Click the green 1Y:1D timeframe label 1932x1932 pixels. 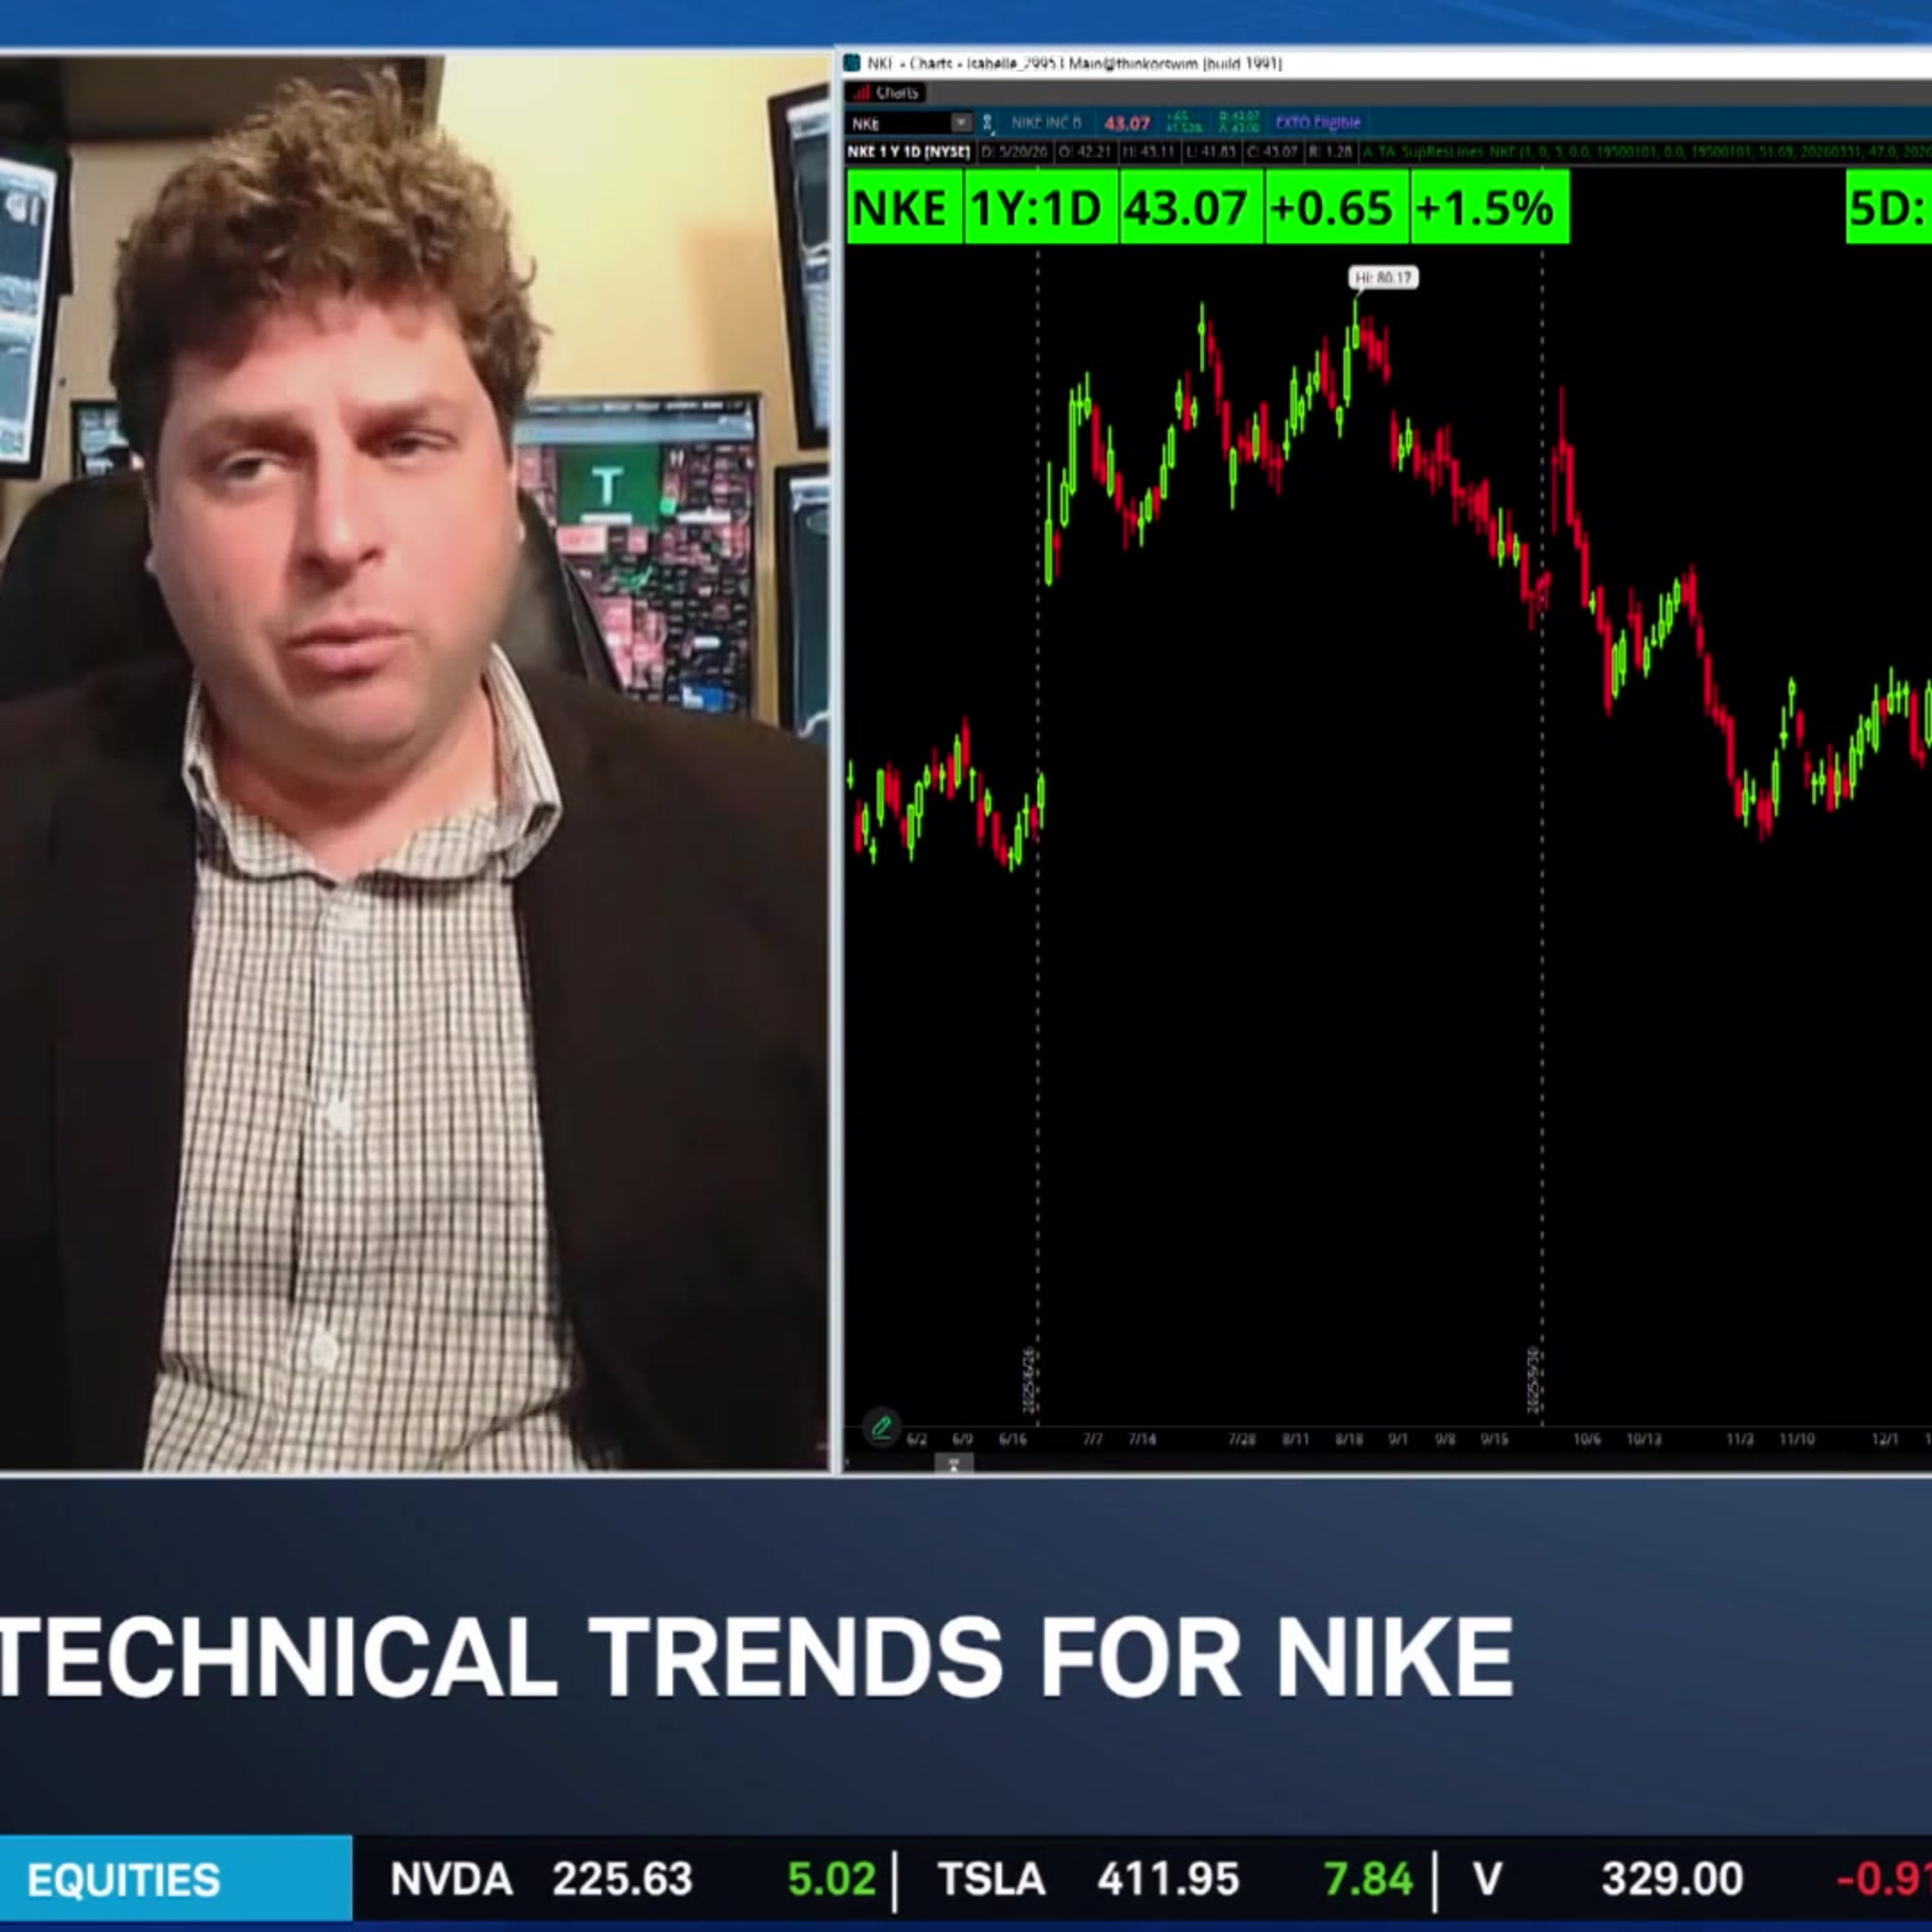tap(1036, 208)
